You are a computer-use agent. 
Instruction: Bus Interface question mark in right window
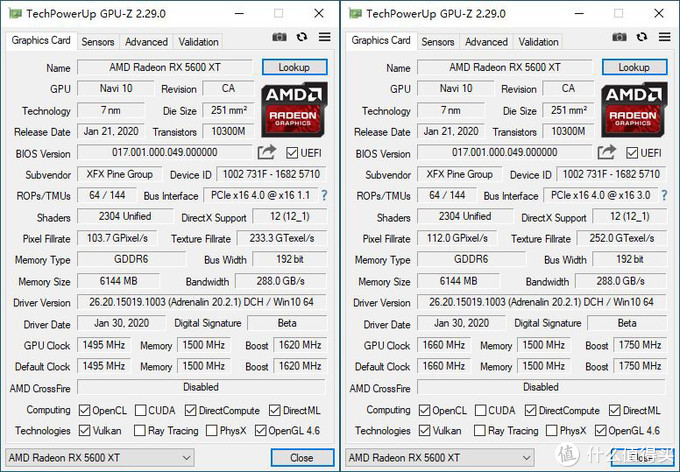(x=664, y=196)
